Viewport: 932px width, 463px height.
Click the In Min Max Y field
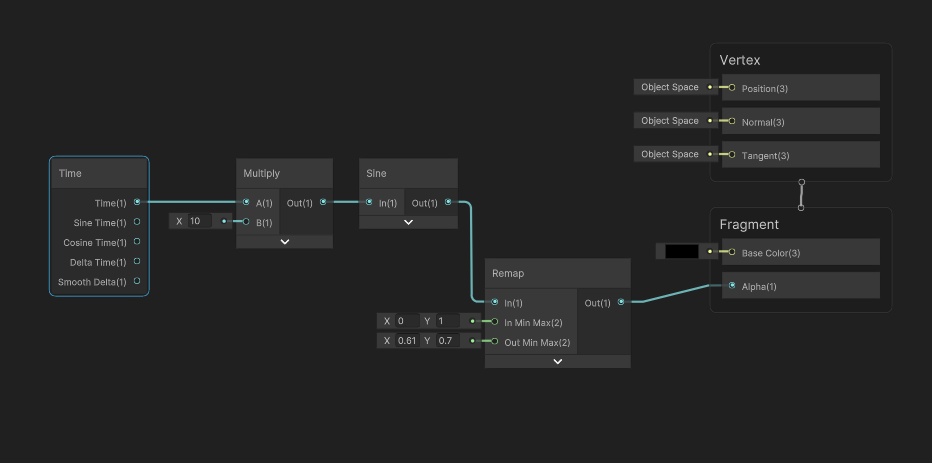pyautogui.click(x=448, y=321)
